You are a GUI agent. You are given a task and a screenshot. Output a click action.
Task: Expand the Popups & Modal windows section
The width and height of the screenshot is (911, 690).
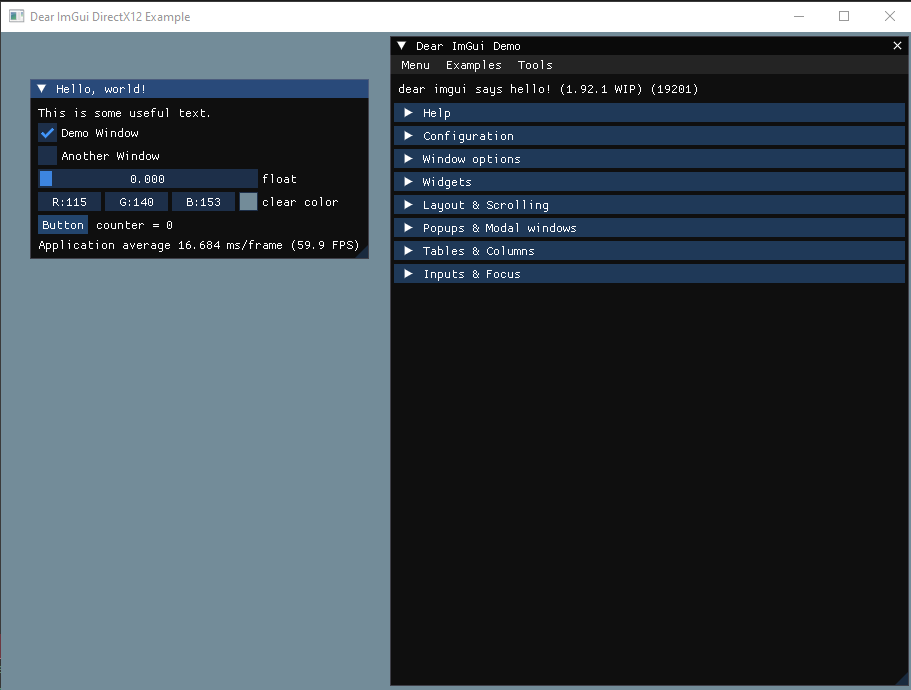(649, 228)
